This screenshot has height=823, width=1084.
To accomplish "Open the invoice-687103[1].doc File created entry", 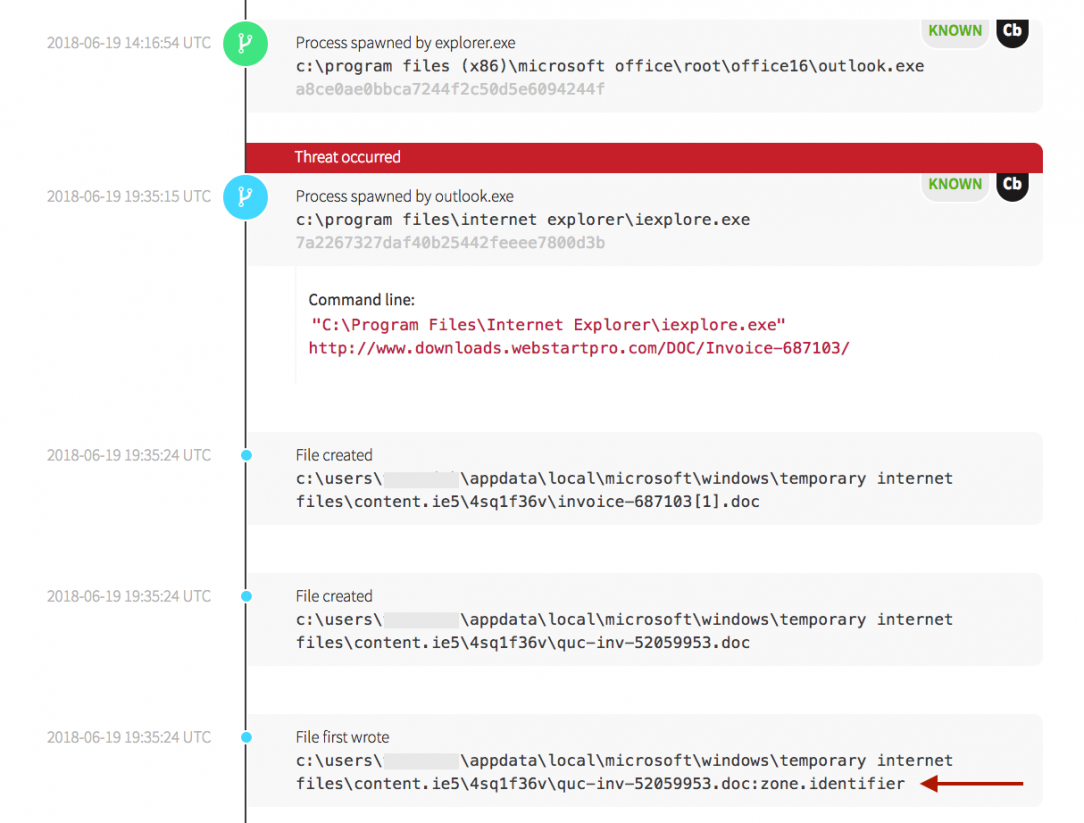I will point(644,479).
